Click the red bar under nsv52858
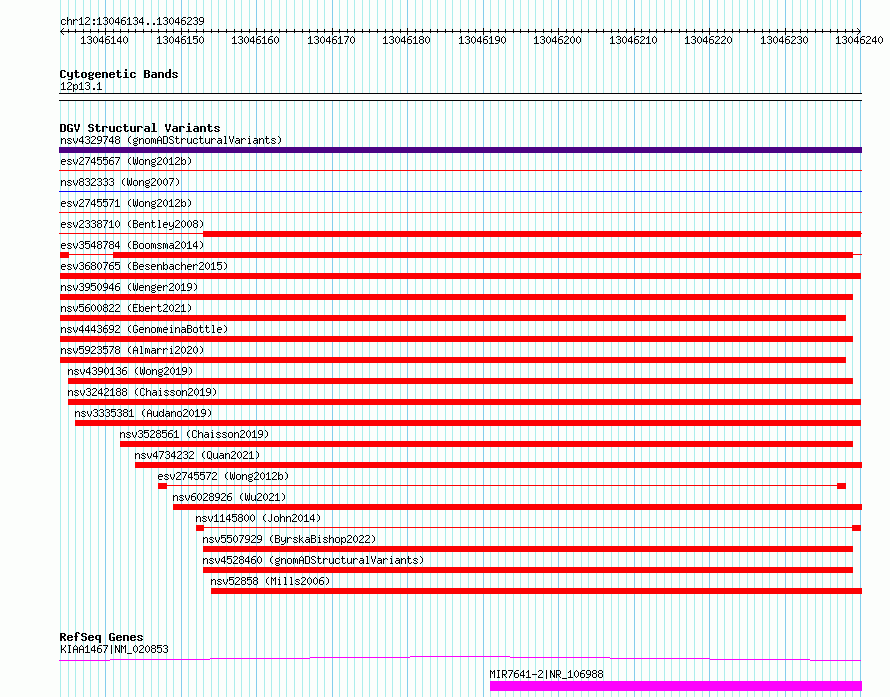This screenshot has width=890, height=697. pyautogui.click(x=536, y=591)
